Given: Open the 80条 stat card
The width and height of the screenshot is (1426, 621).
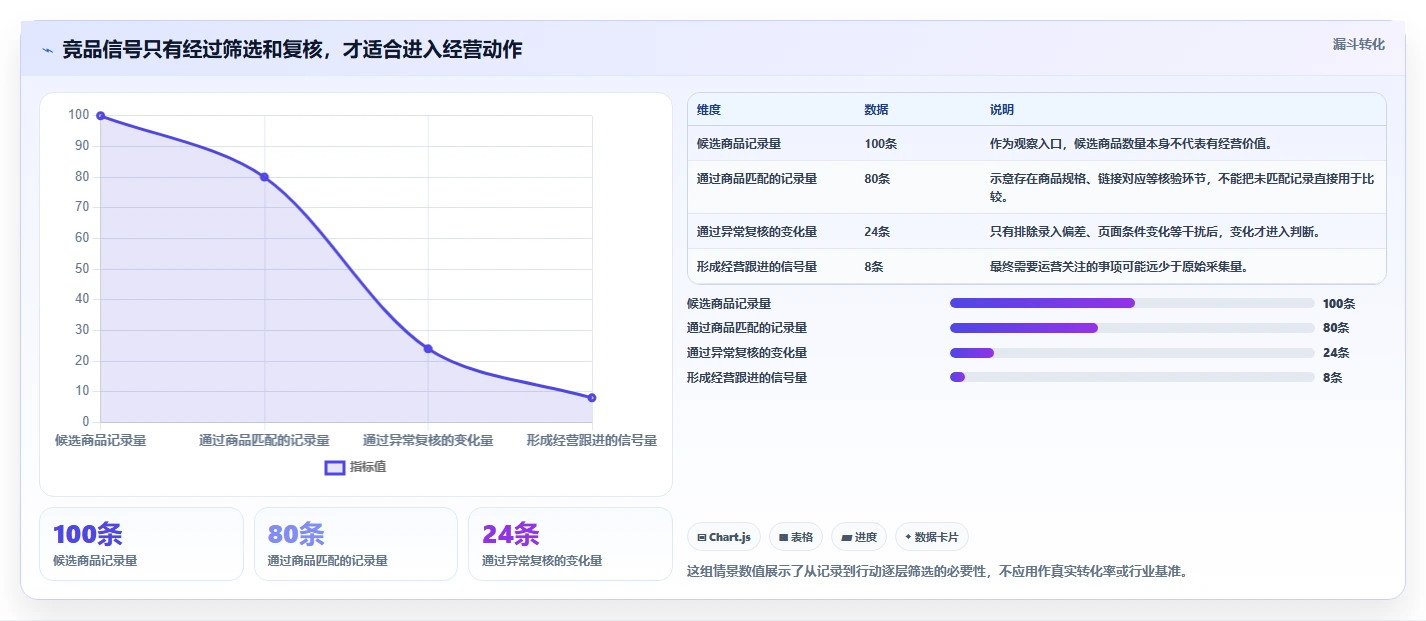Looking at the screenshot, I should [356, 544].
